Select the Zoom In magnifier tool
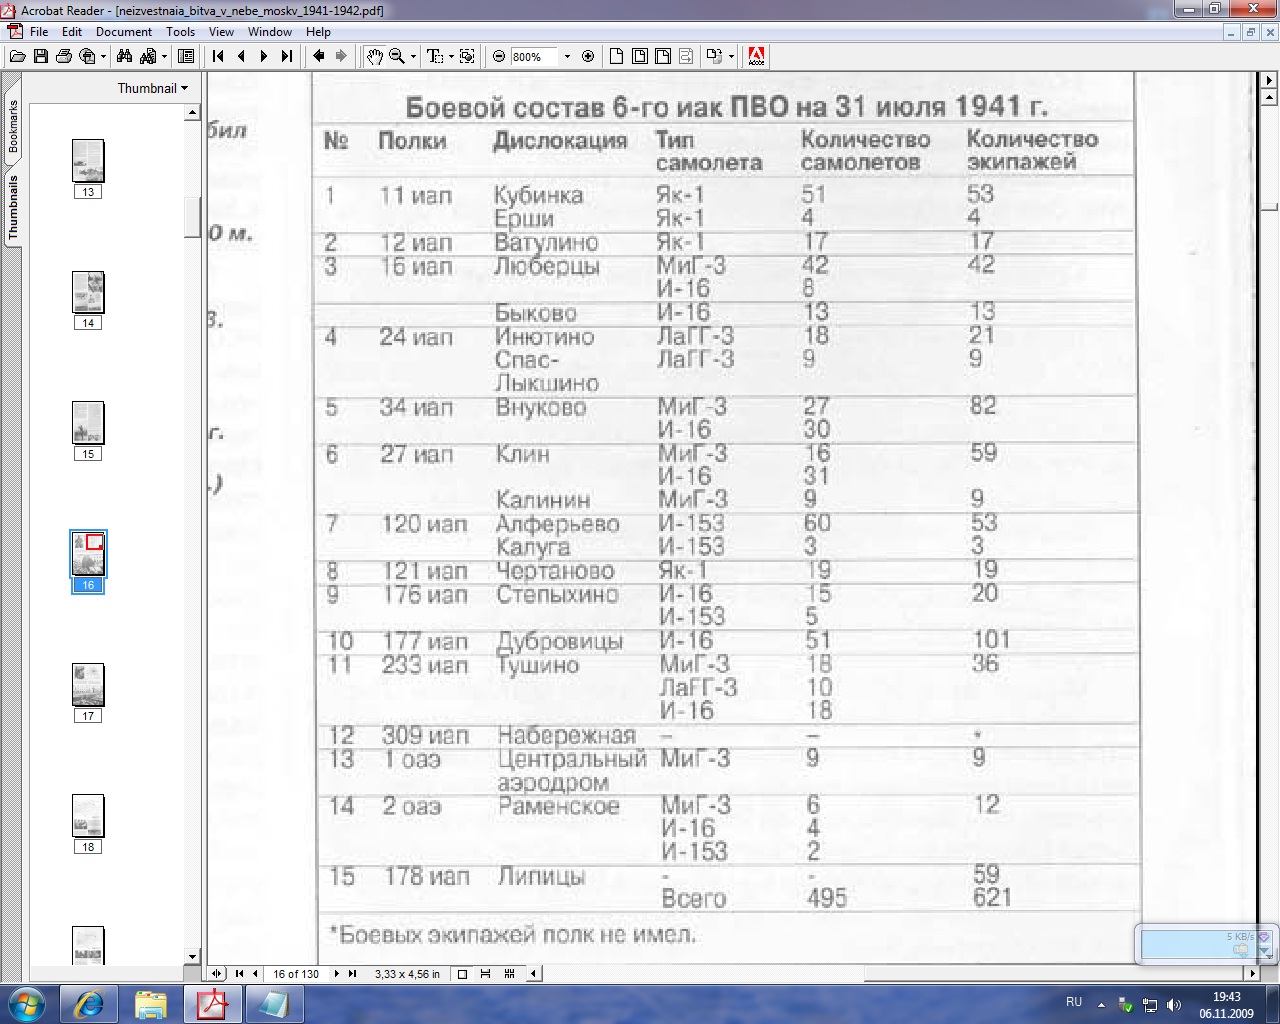 [x=397, y=57]
